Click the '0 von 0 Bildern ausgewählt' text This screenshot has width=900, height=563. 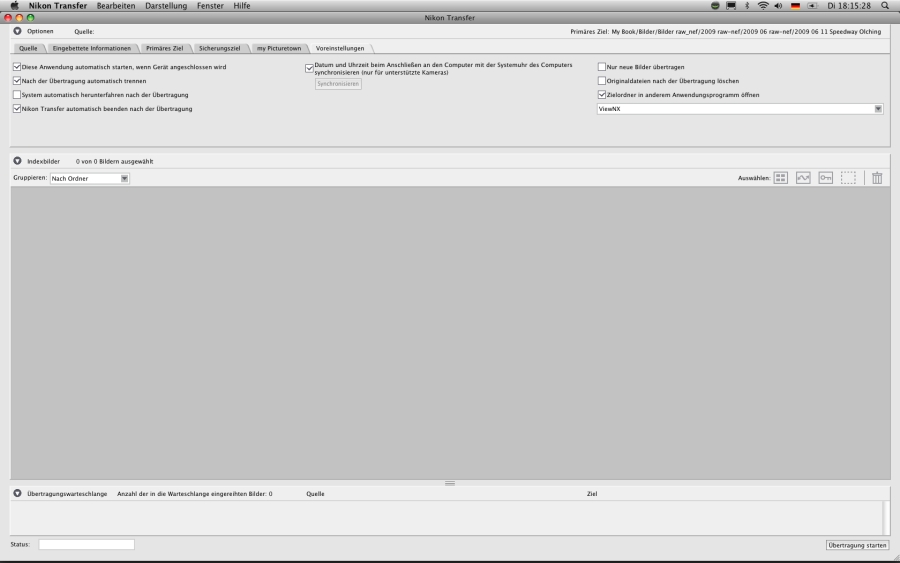(114, 162)
